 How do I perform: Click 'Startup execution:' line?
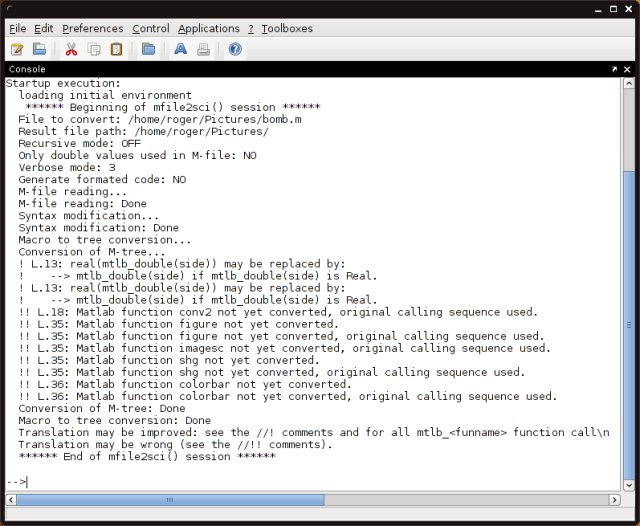pos(63,83)
